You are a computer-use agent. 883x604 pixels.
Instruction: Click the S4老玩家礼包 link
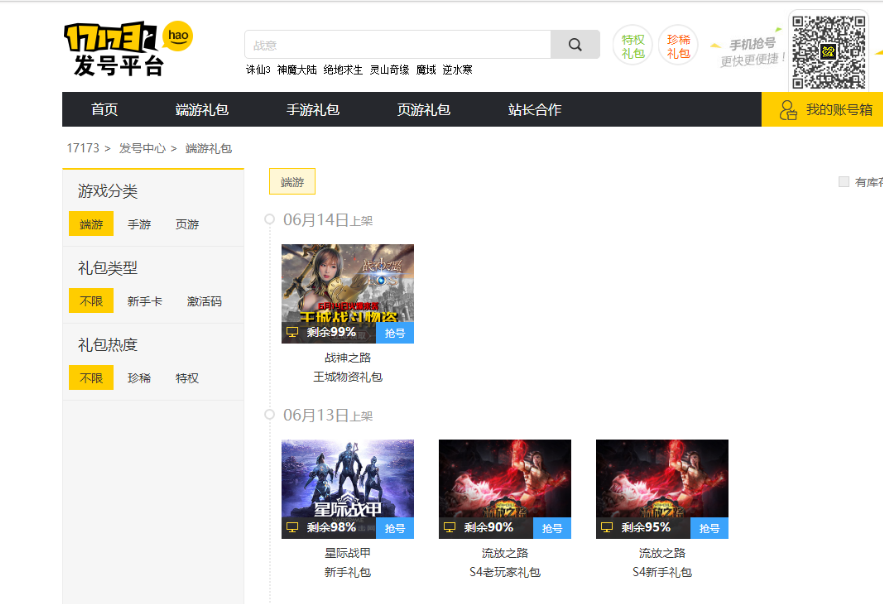(505, 572)
